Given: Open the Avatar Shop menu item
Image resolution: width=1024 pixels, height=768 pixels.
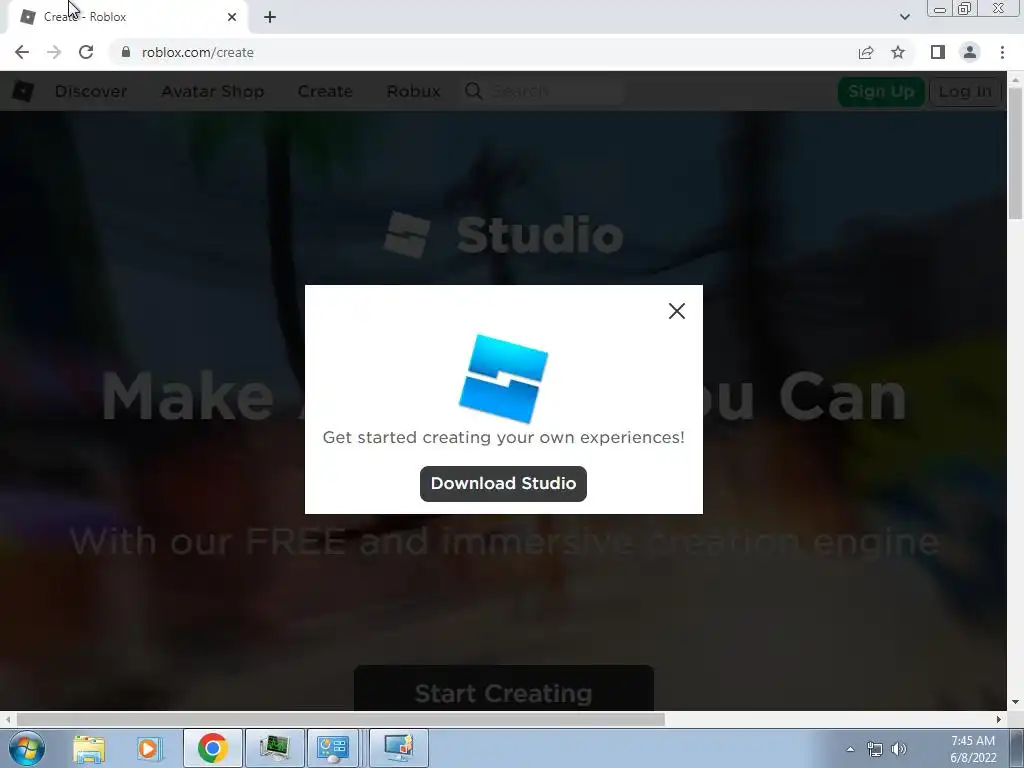Looking at the screenshot, I should (213, 91).
